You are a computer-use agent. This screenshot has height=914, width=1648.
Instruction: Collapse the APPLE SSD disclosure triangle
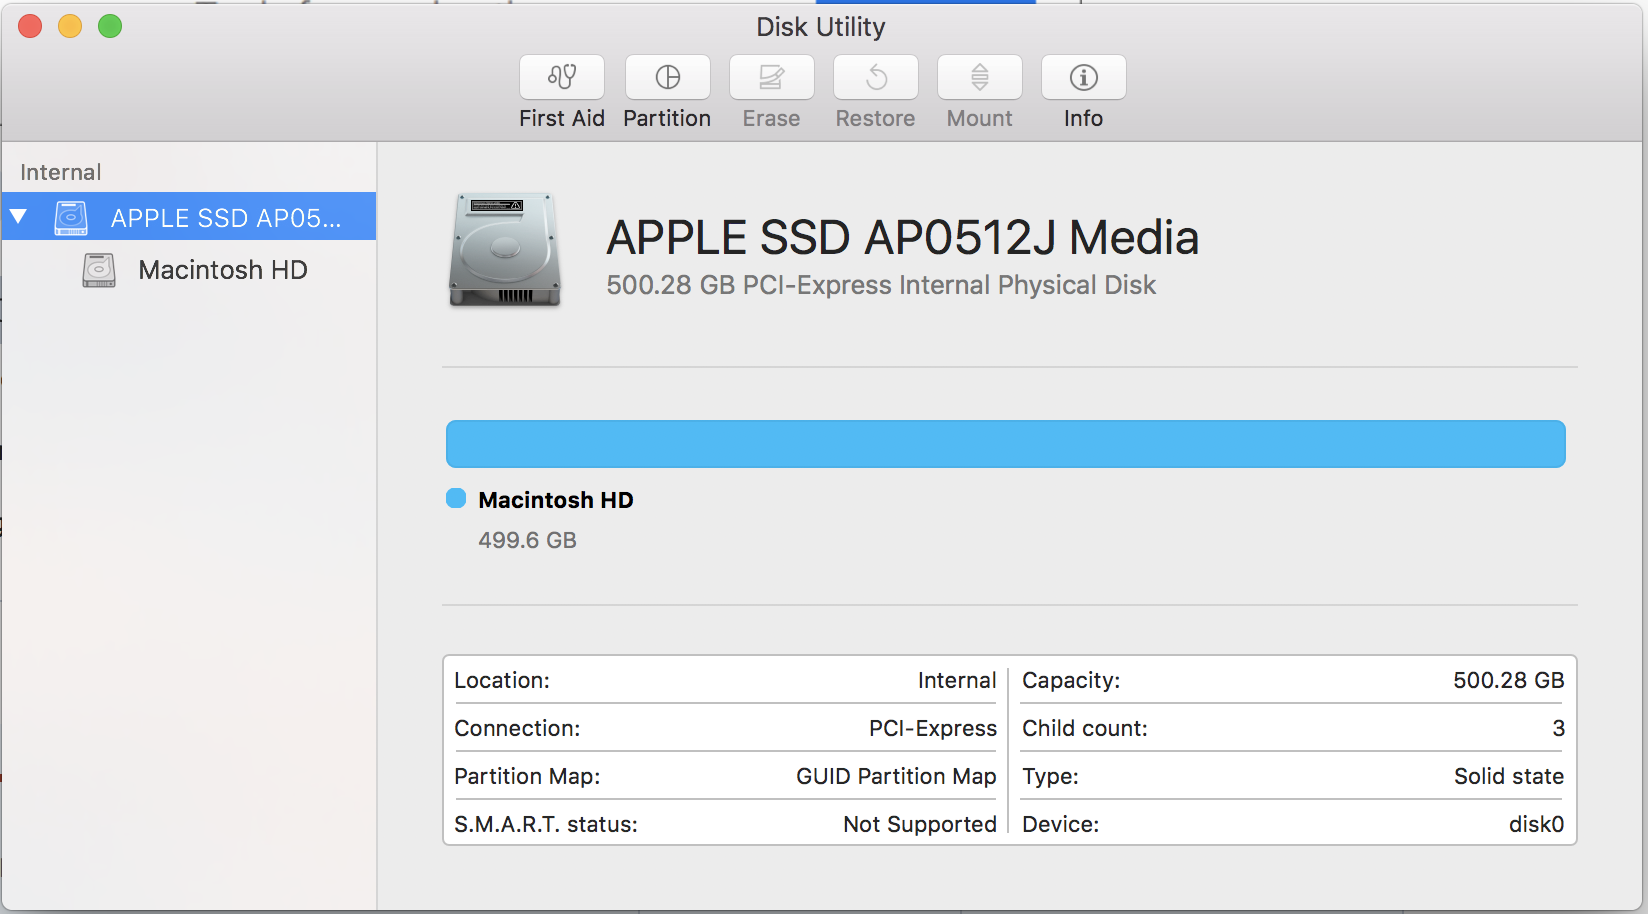click(18, 217)
